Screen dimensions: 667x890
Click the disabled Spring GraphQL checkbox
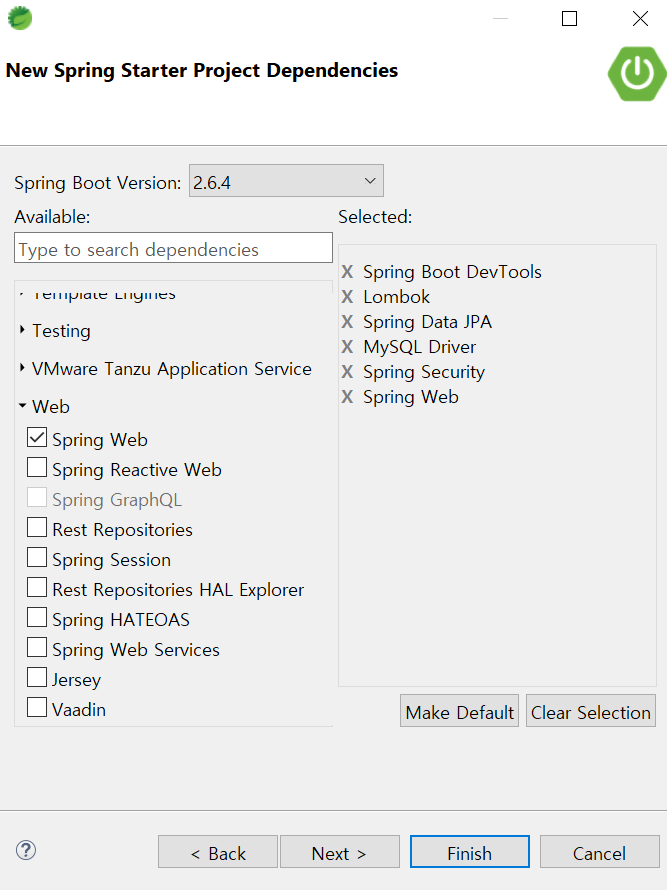[x=37, y=498]
